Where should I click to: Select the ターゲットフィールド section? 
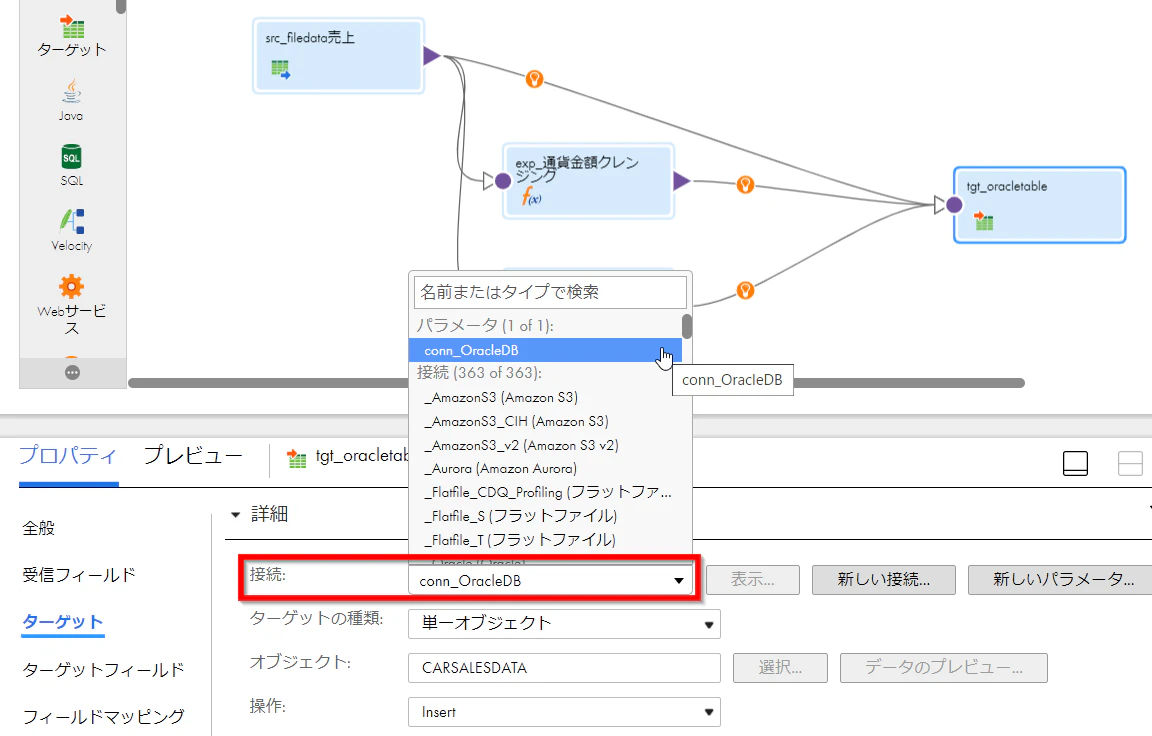tap(103, 670)
